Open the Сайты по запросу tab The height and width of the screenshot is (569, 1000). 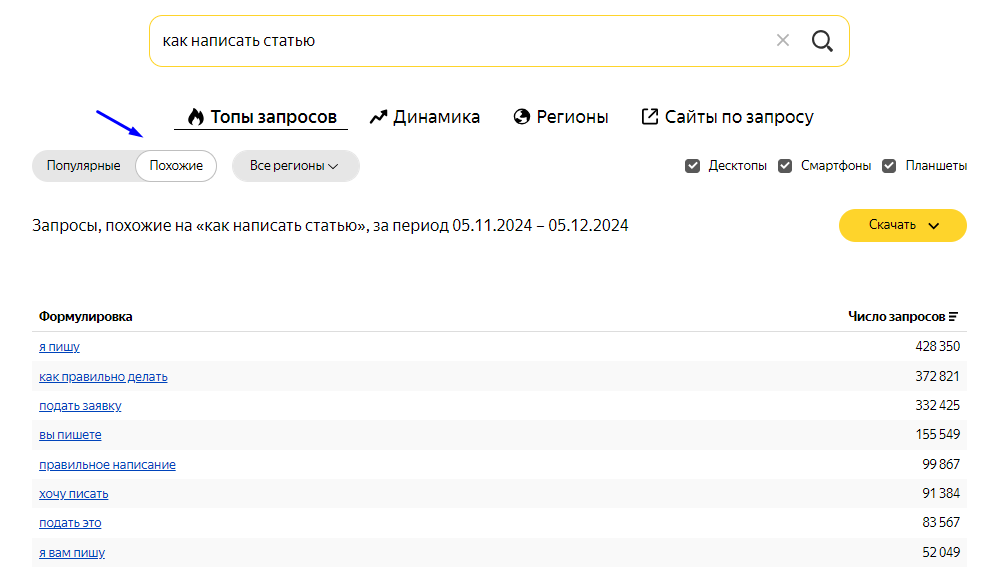pos(727,117)
